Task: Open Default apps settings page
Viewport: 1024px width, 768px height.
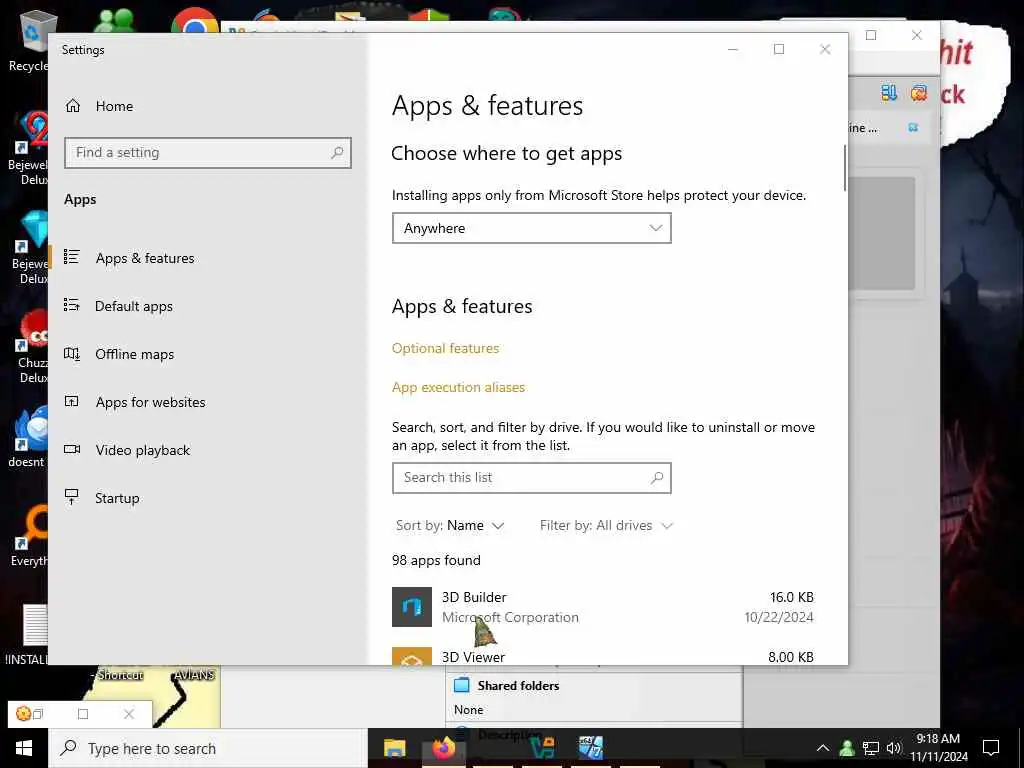Action: [x=134, y=306]
